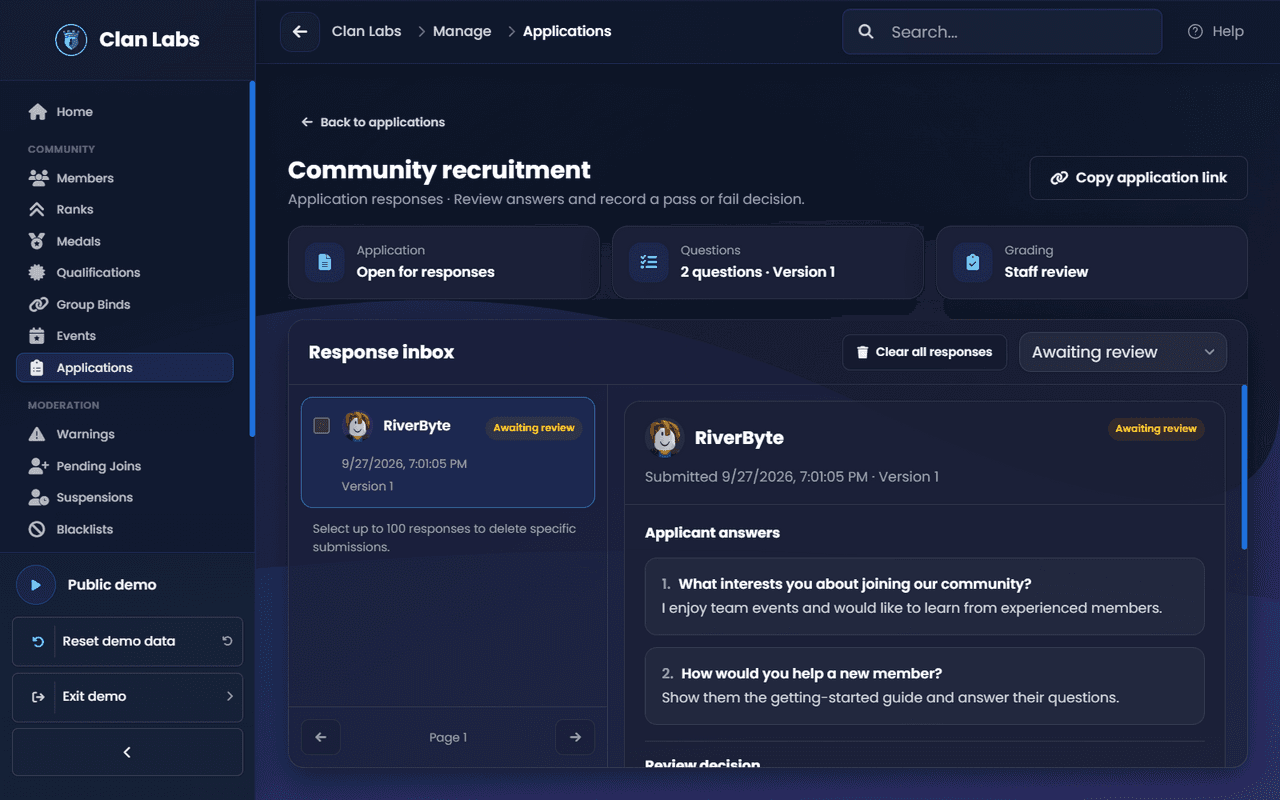Open the Awaiting review filter dropdown
1280x800 pixels.
click(x=1123, y=352)
